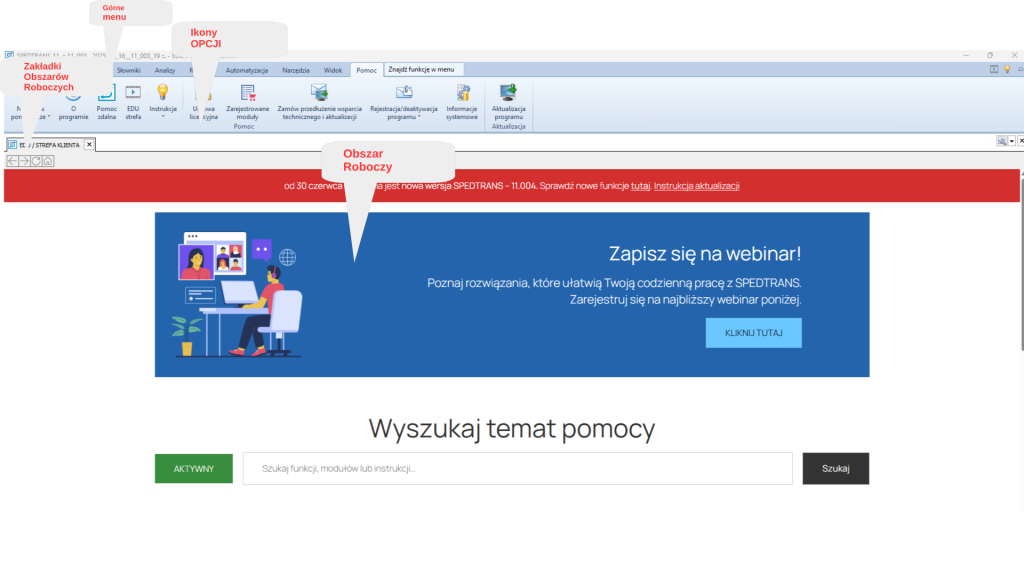Close the STREFA KLIENTA workspace tab
This screenshot has width=1024, height=576.
point(89,145)
